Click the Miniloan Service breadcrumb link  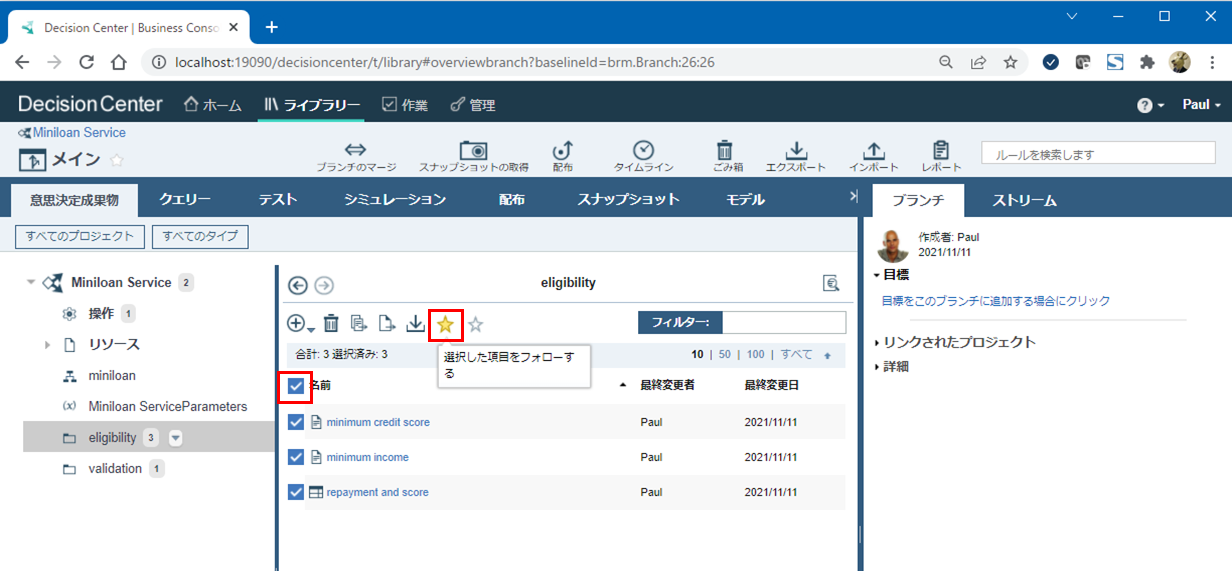pos(79,132)
